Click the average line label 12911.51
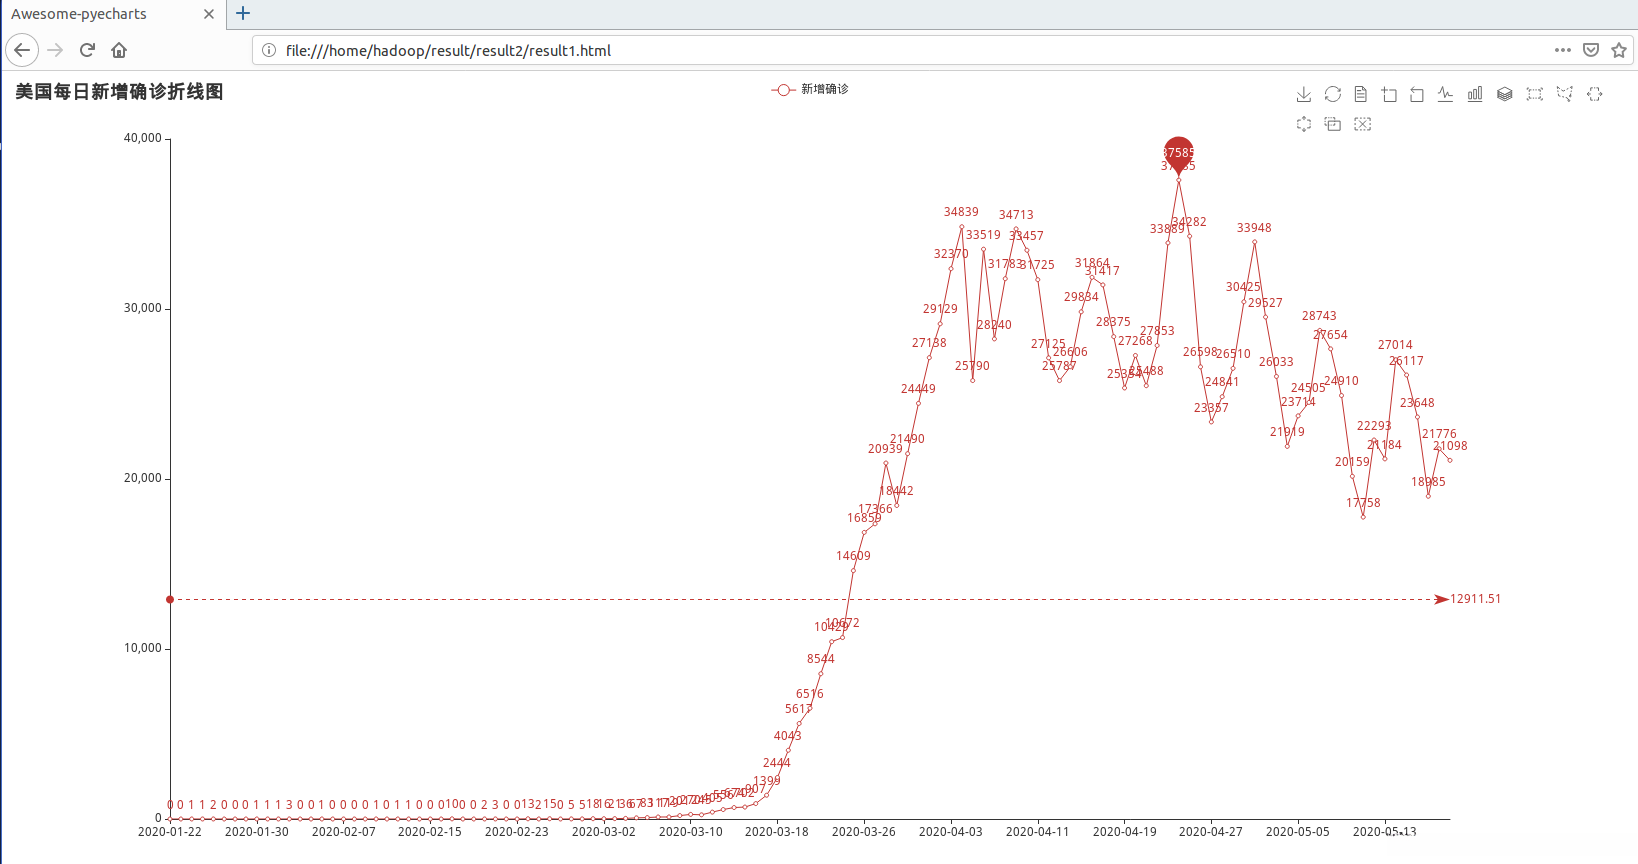Viewport: 1638px width, 864px height. coord(1476,599)
